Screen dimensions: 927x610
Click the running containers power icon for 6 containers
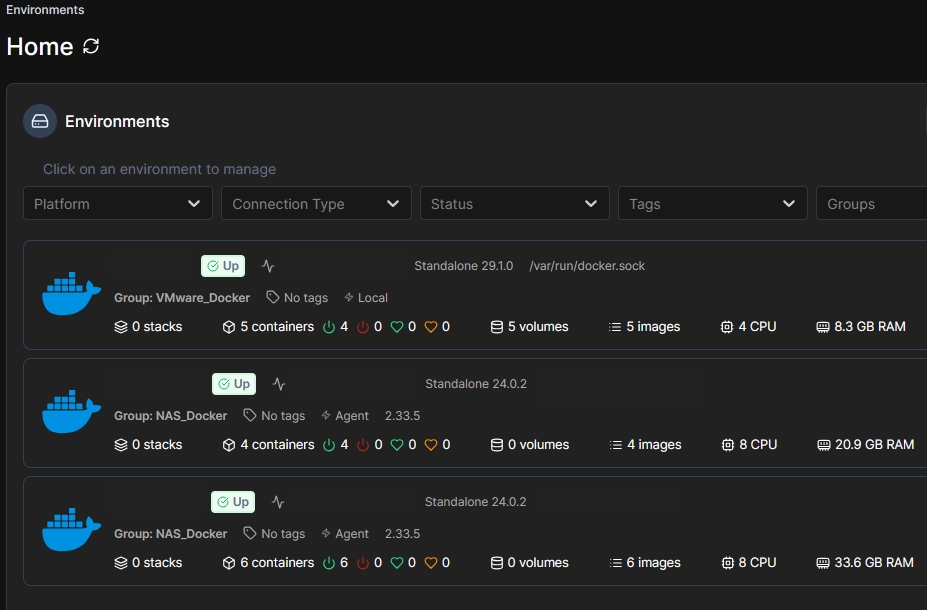pyautogui.click(x=329, y=563)
